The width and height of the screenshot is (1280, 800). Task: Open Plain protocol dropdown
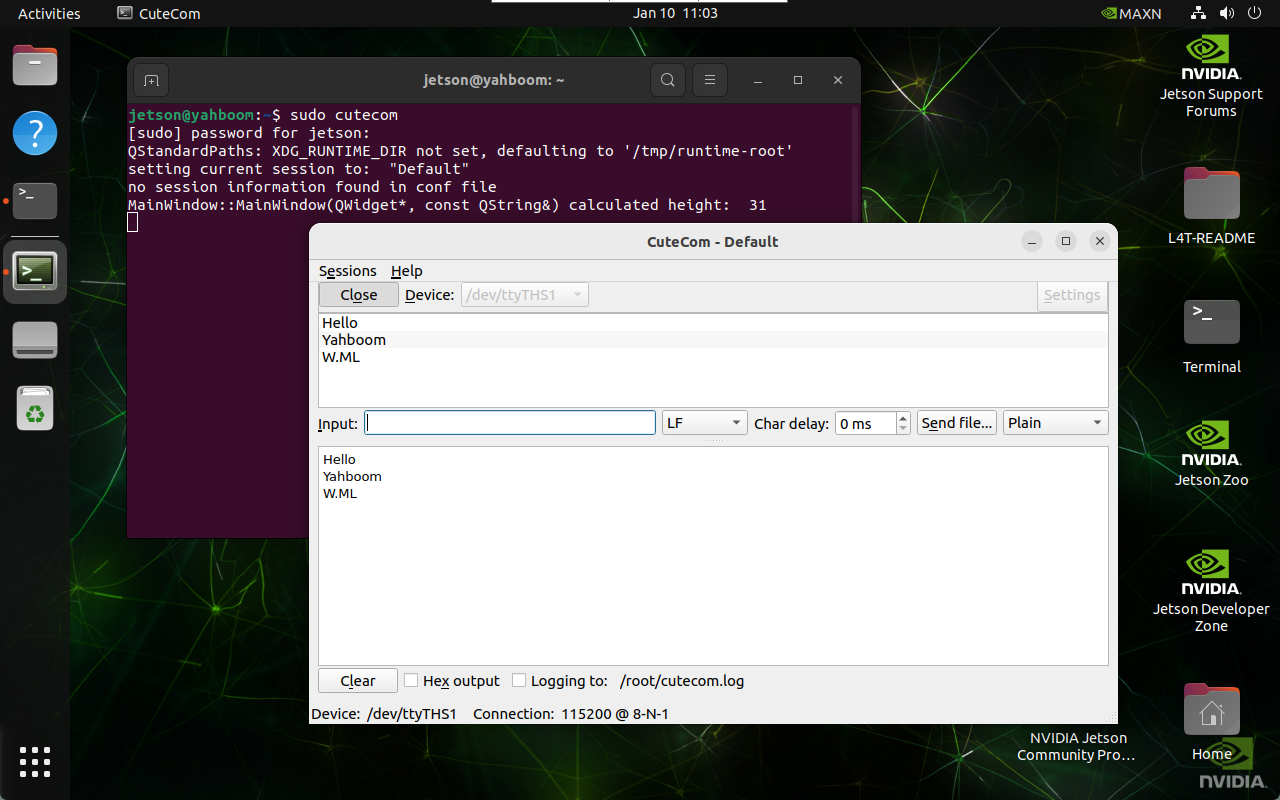pyautogui.click(x=1055, y=423)
